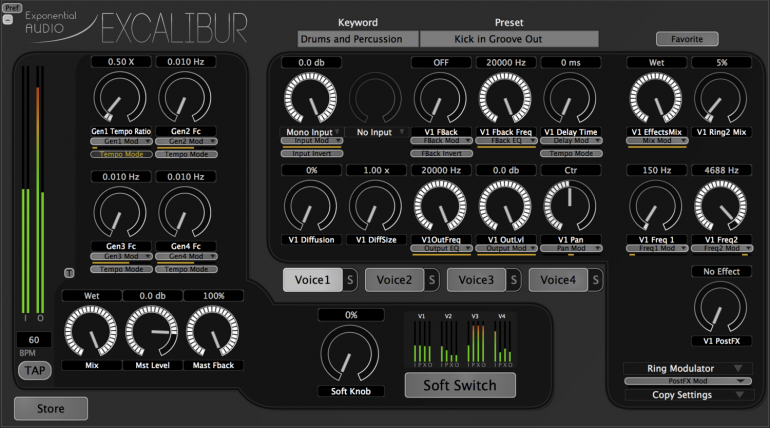Solo Voice1 with its S button
Viewport: 770px width, 428px height.
[x=350, y=280]
